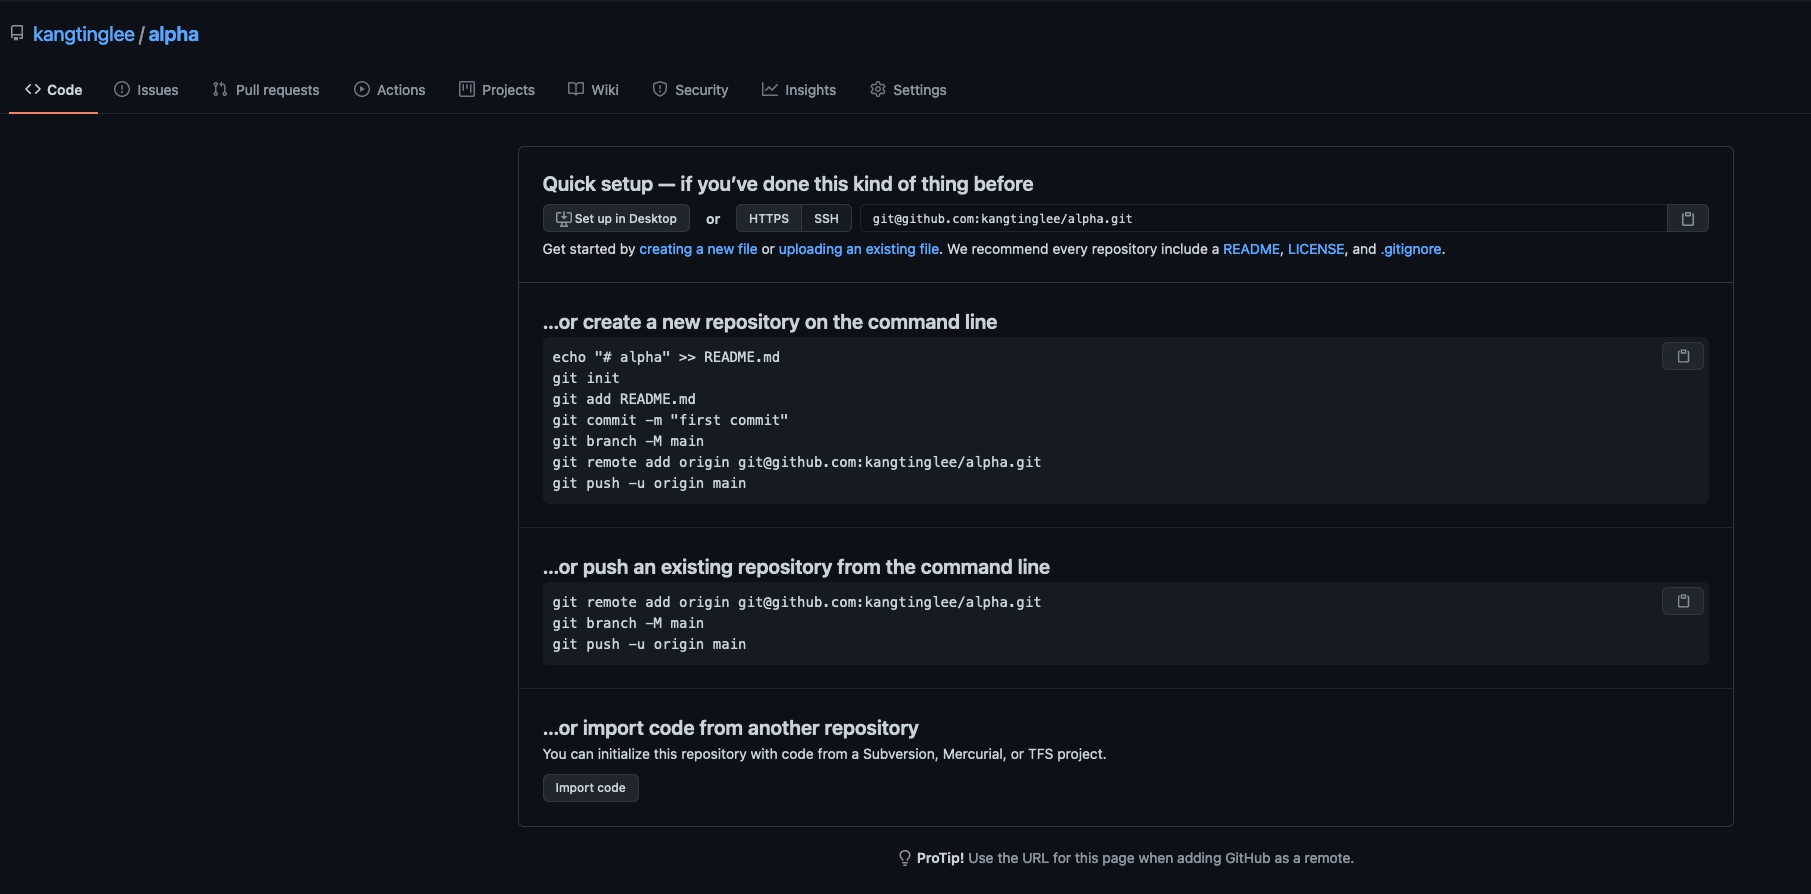
Task: Copy the SSH clone URL to the clipboard
Action: [x=1687, y=218]
